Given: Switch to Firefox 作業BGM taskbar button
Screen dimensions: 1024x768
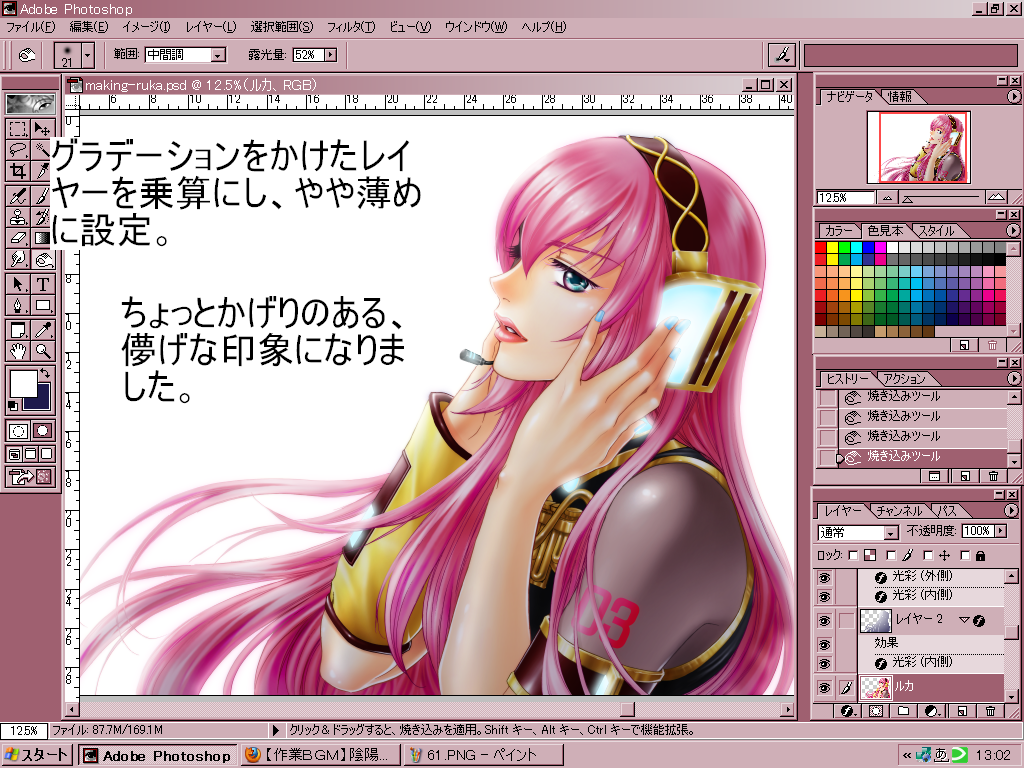Looking at the screenshot, I should tap(318, 756).
